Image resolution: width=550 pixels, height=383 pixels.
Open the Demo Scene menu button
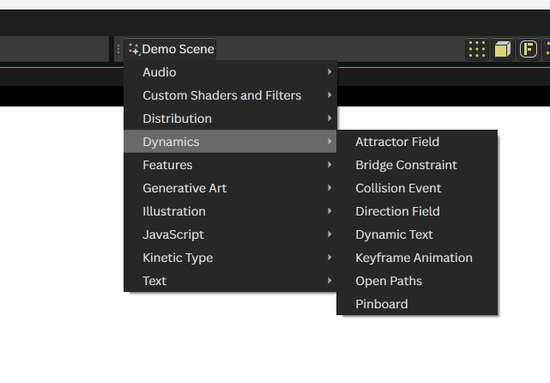(x=170, y=49)
